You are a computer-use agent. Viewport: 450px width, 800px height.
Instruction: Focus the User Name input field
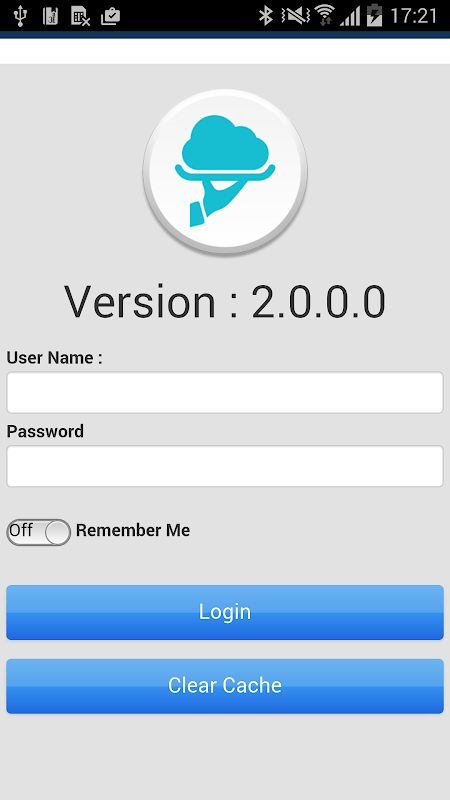[225, 392]
